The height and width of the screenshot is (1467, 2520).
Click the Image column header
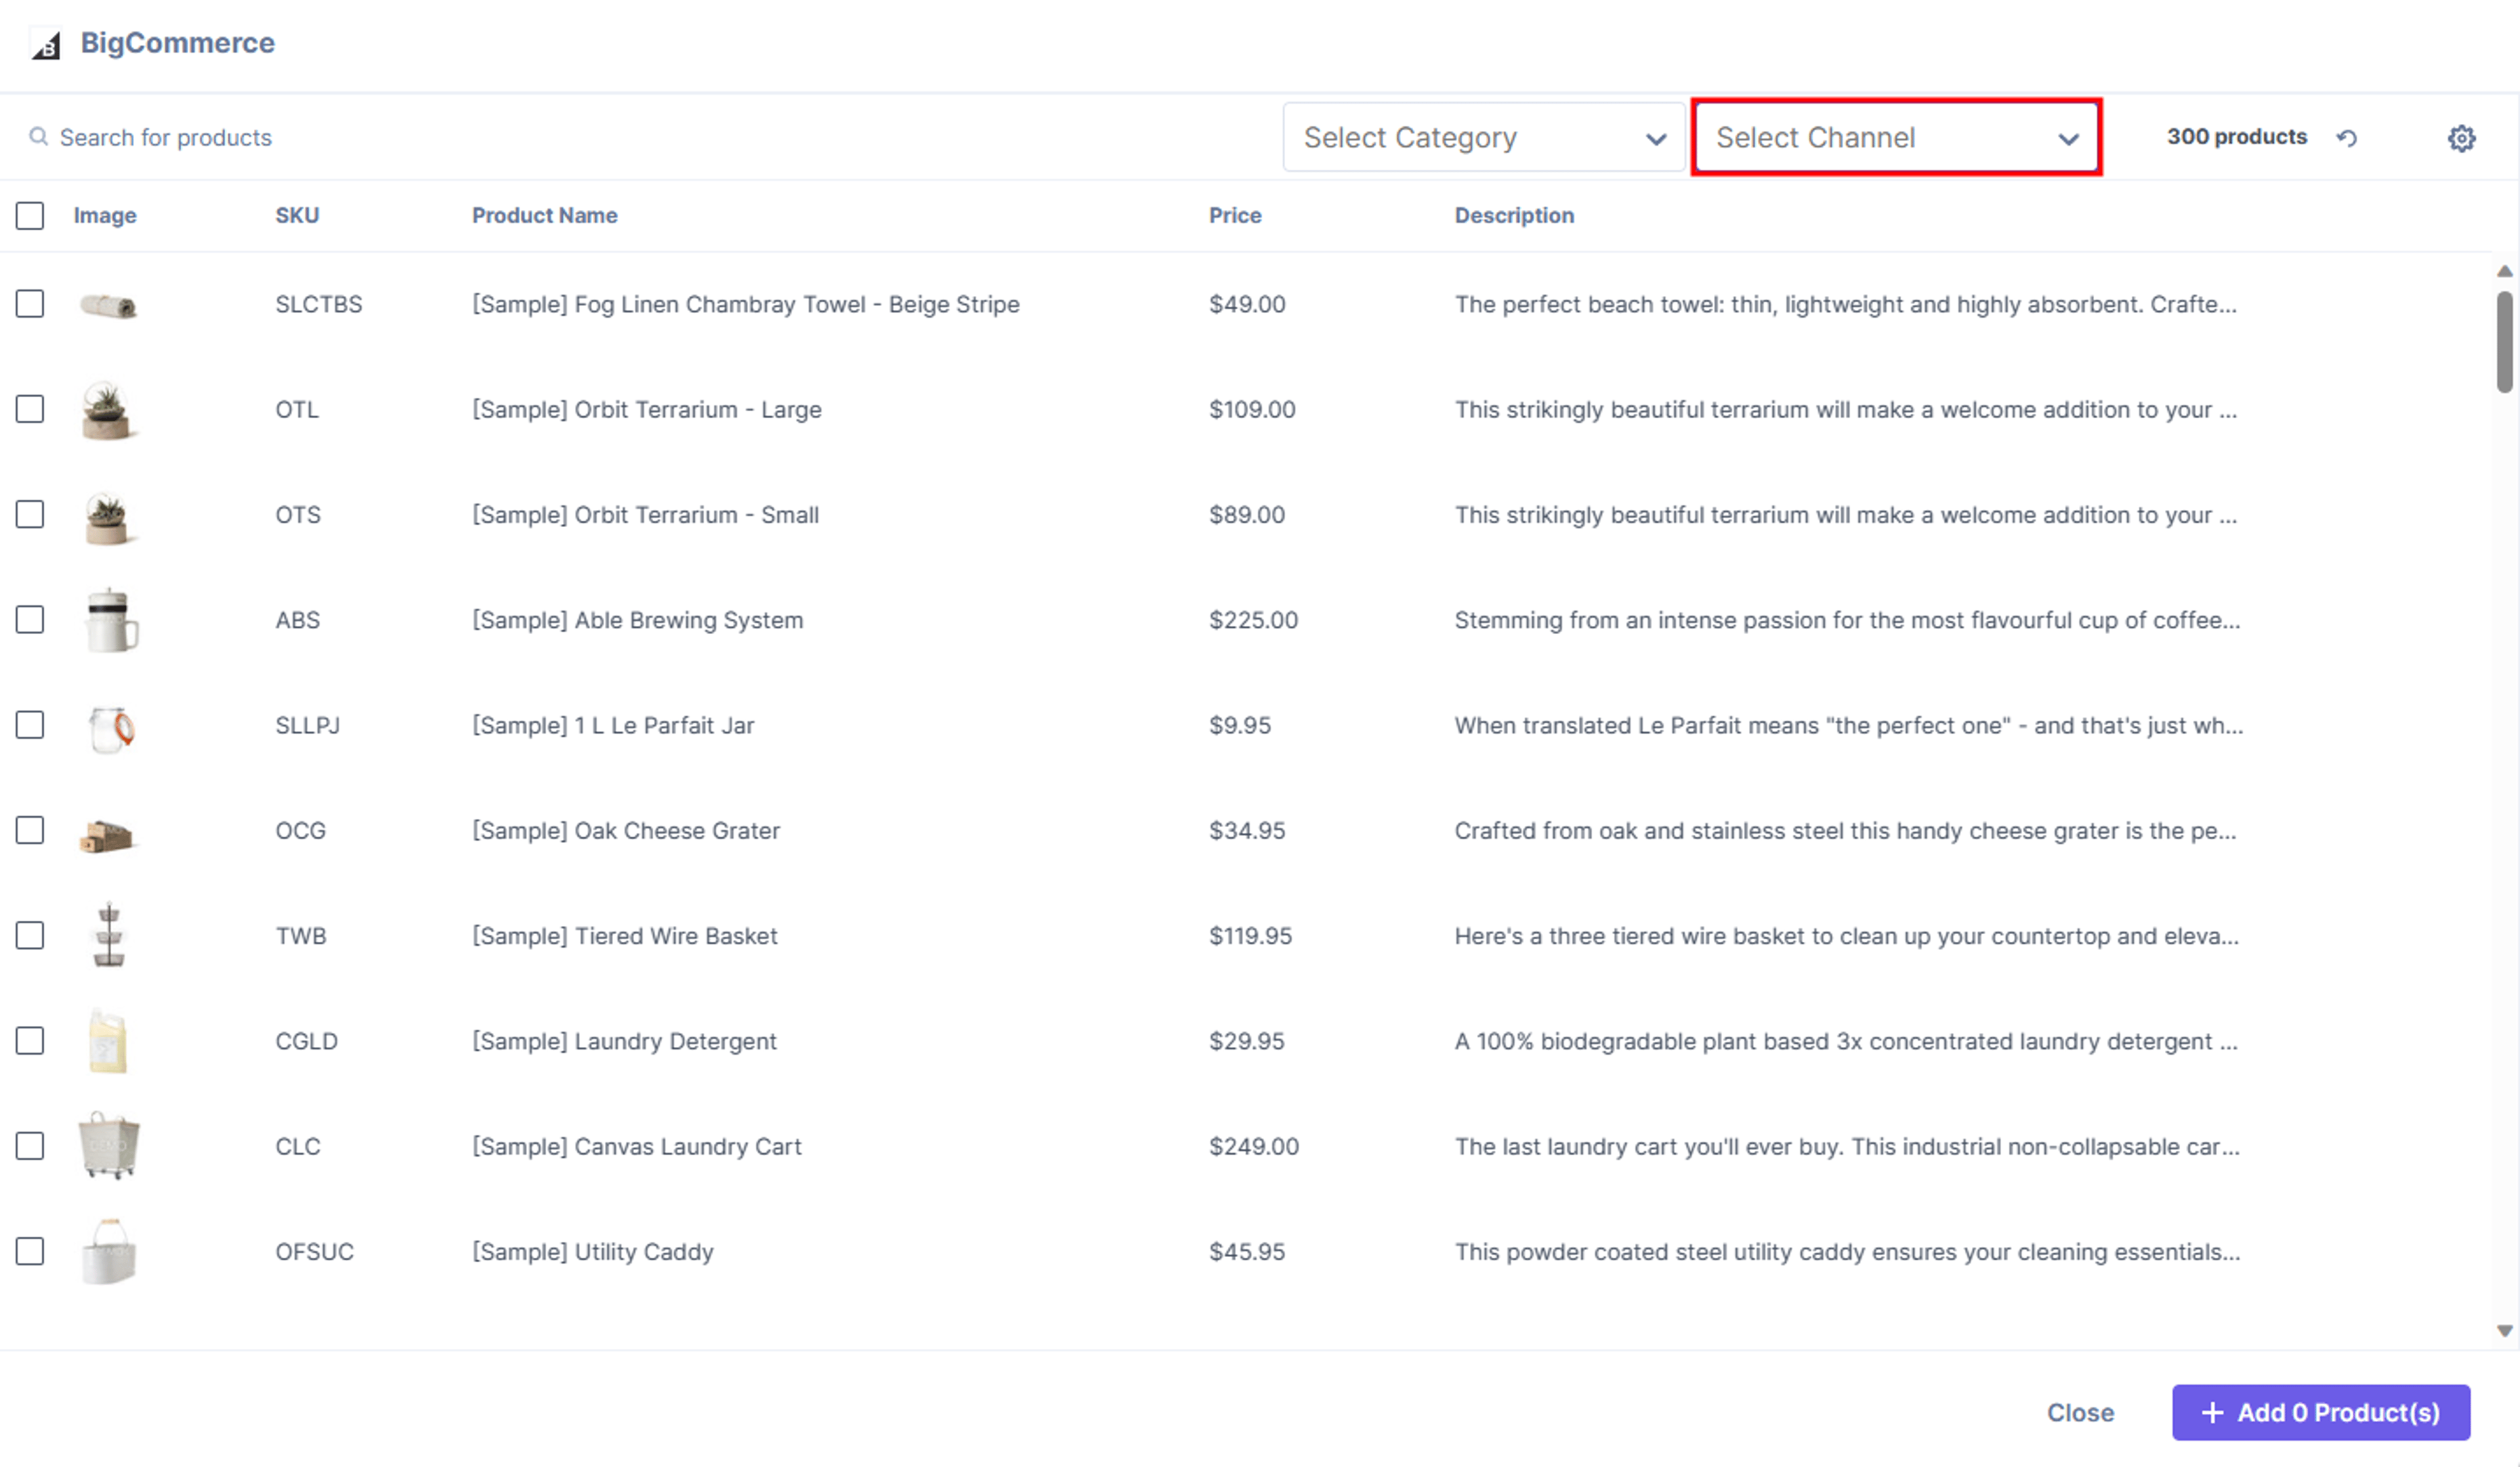(x=105, y=215)
